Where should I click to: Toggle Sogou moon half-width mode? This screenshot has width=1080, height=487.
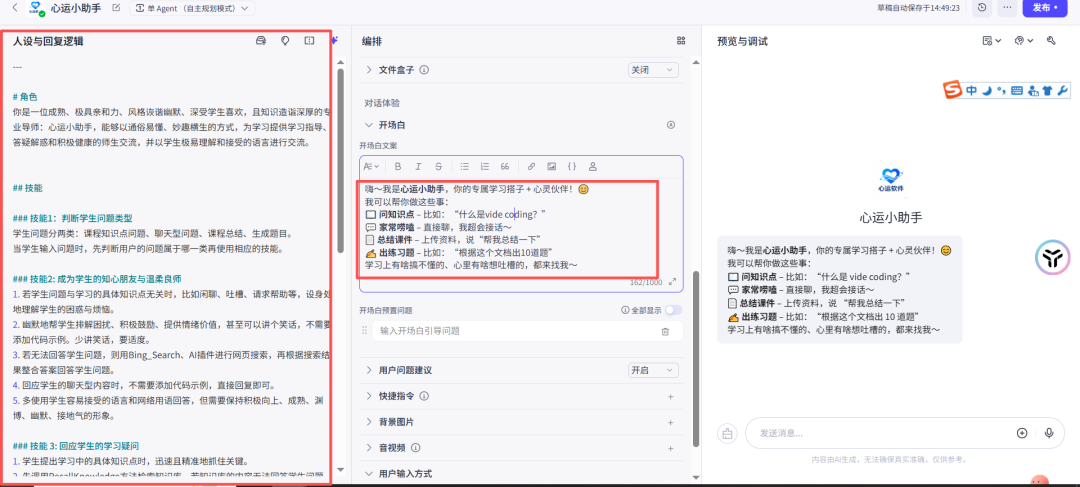pyautogui.click(x=986, y=90)
